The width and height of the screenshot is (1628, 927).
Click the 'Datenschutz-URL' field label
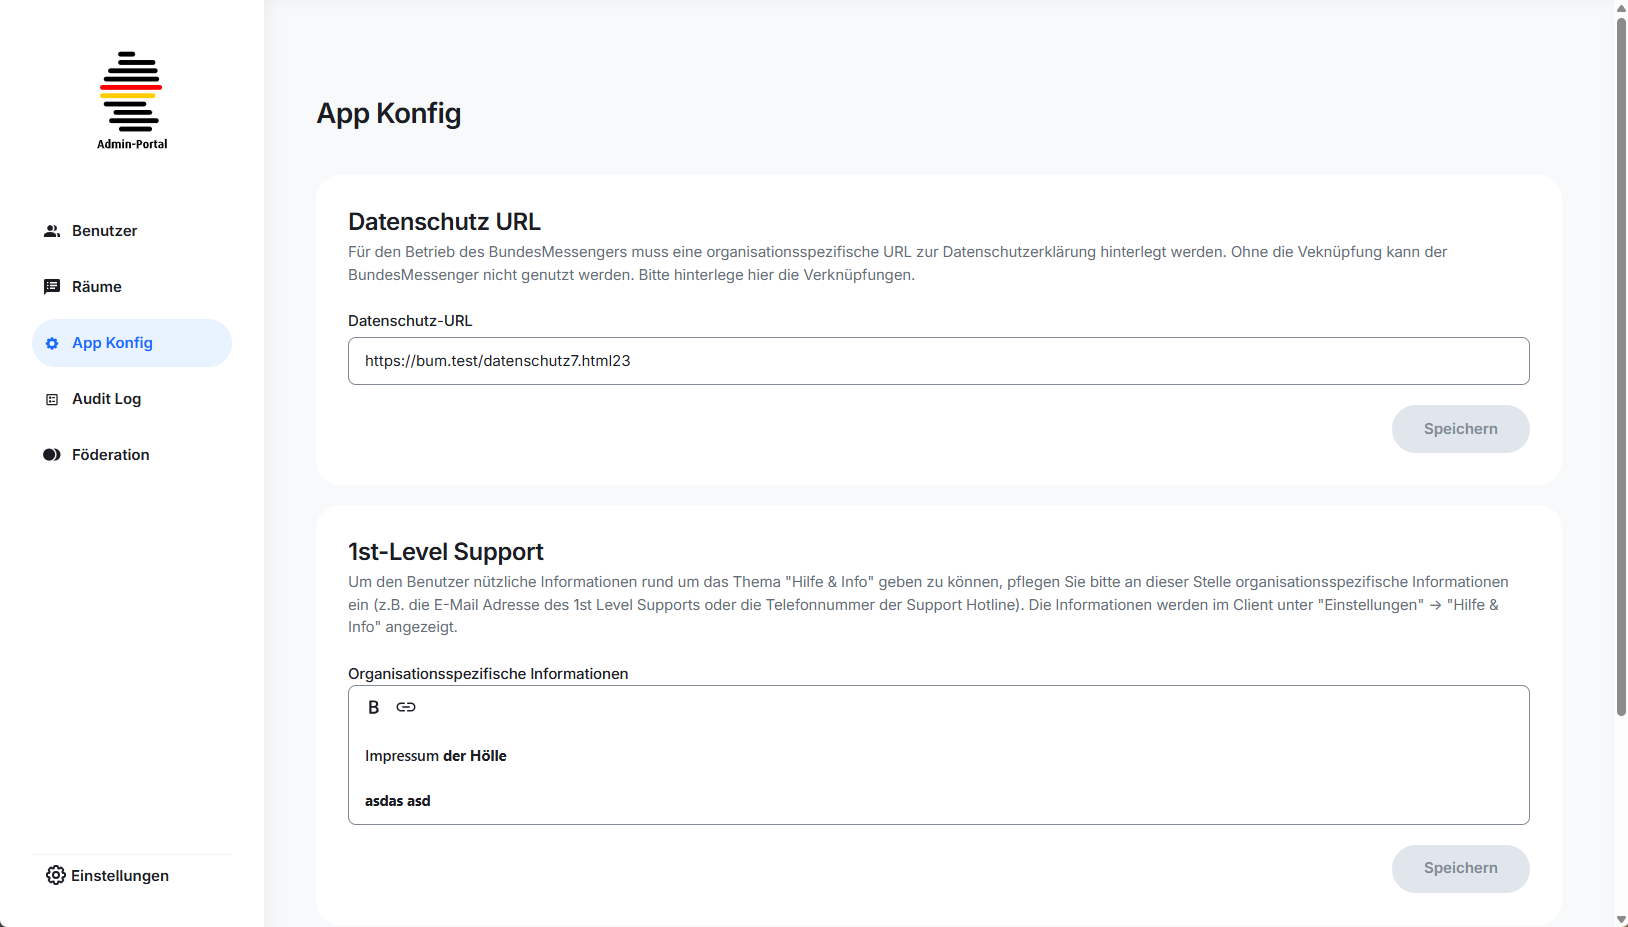(410, 321)
